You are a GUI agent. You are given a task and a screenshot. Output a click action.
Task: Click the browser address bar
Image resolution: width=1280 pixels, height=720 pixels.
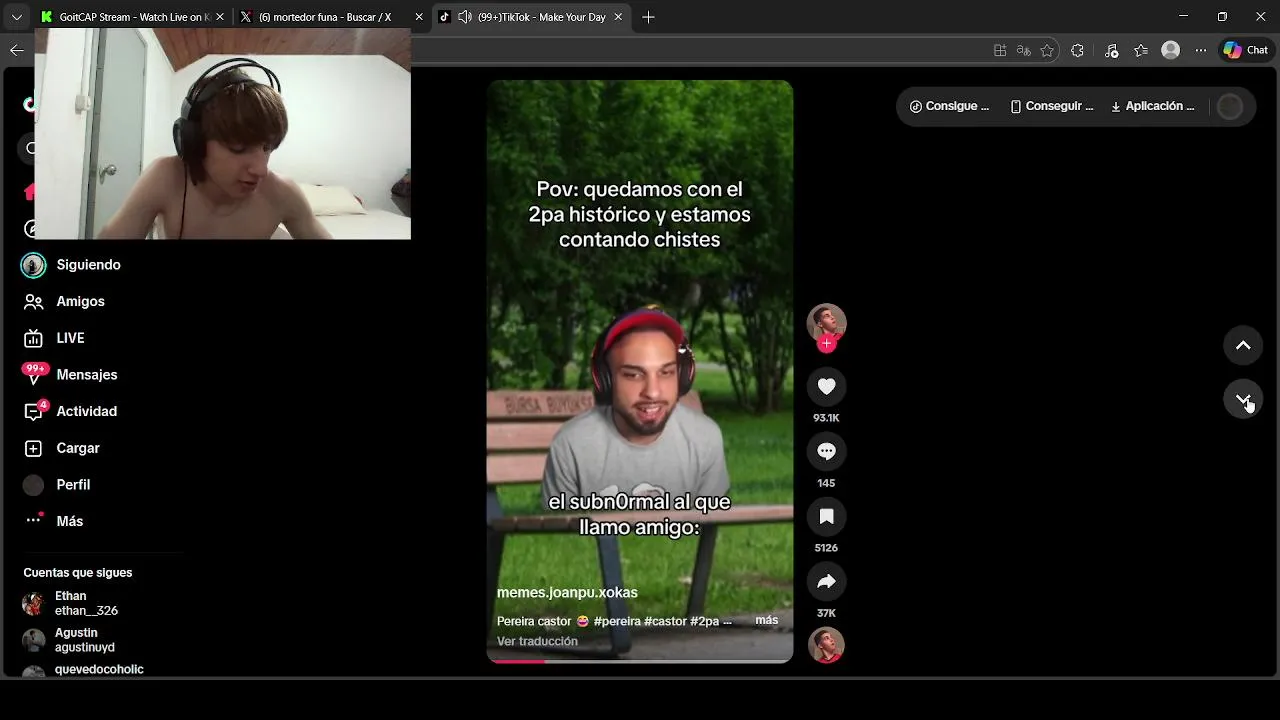point(700,50)
